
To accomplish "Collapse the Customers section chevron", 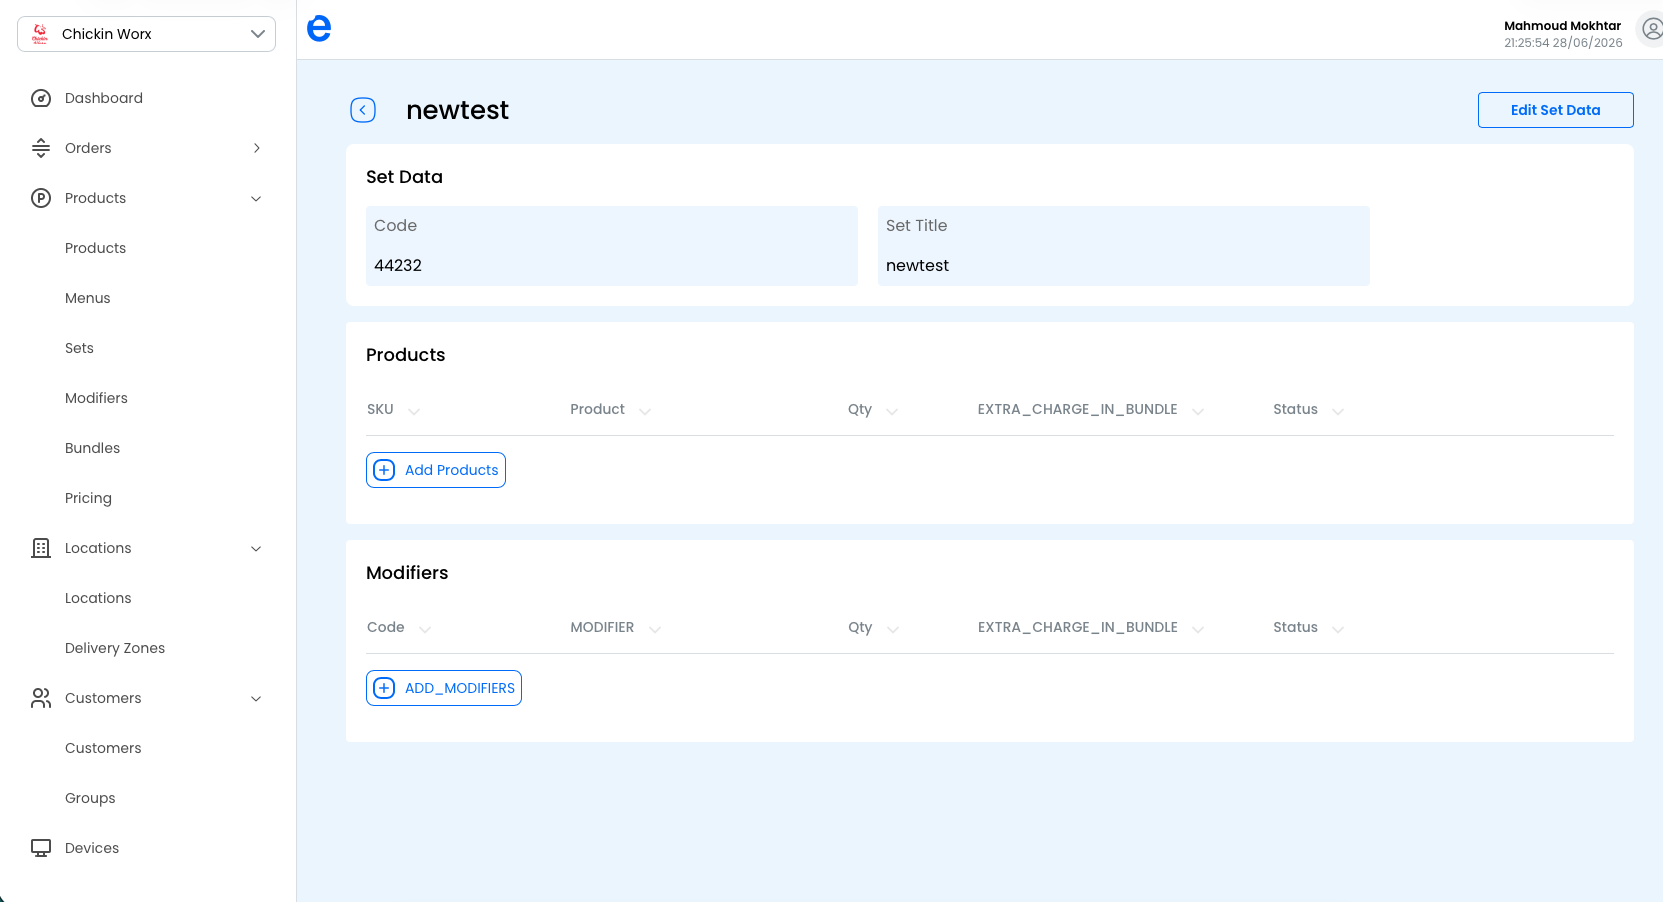I will click(256, 698).
